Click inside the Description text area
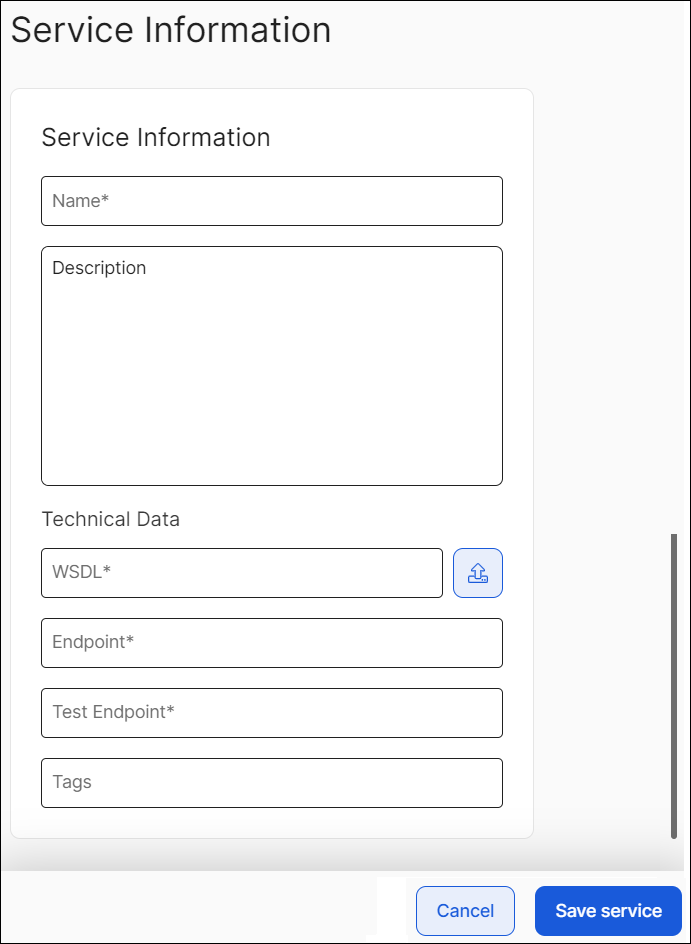Viewport: 691px width, 944px height. (x=271, y=380)
